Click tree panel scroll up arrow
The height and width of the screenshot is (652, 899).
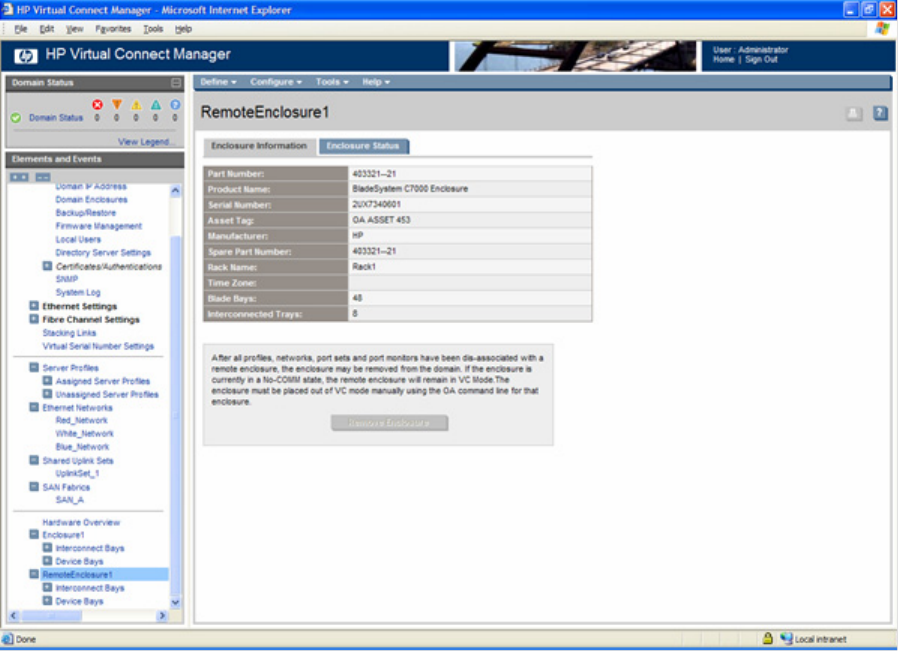point(175,190)
